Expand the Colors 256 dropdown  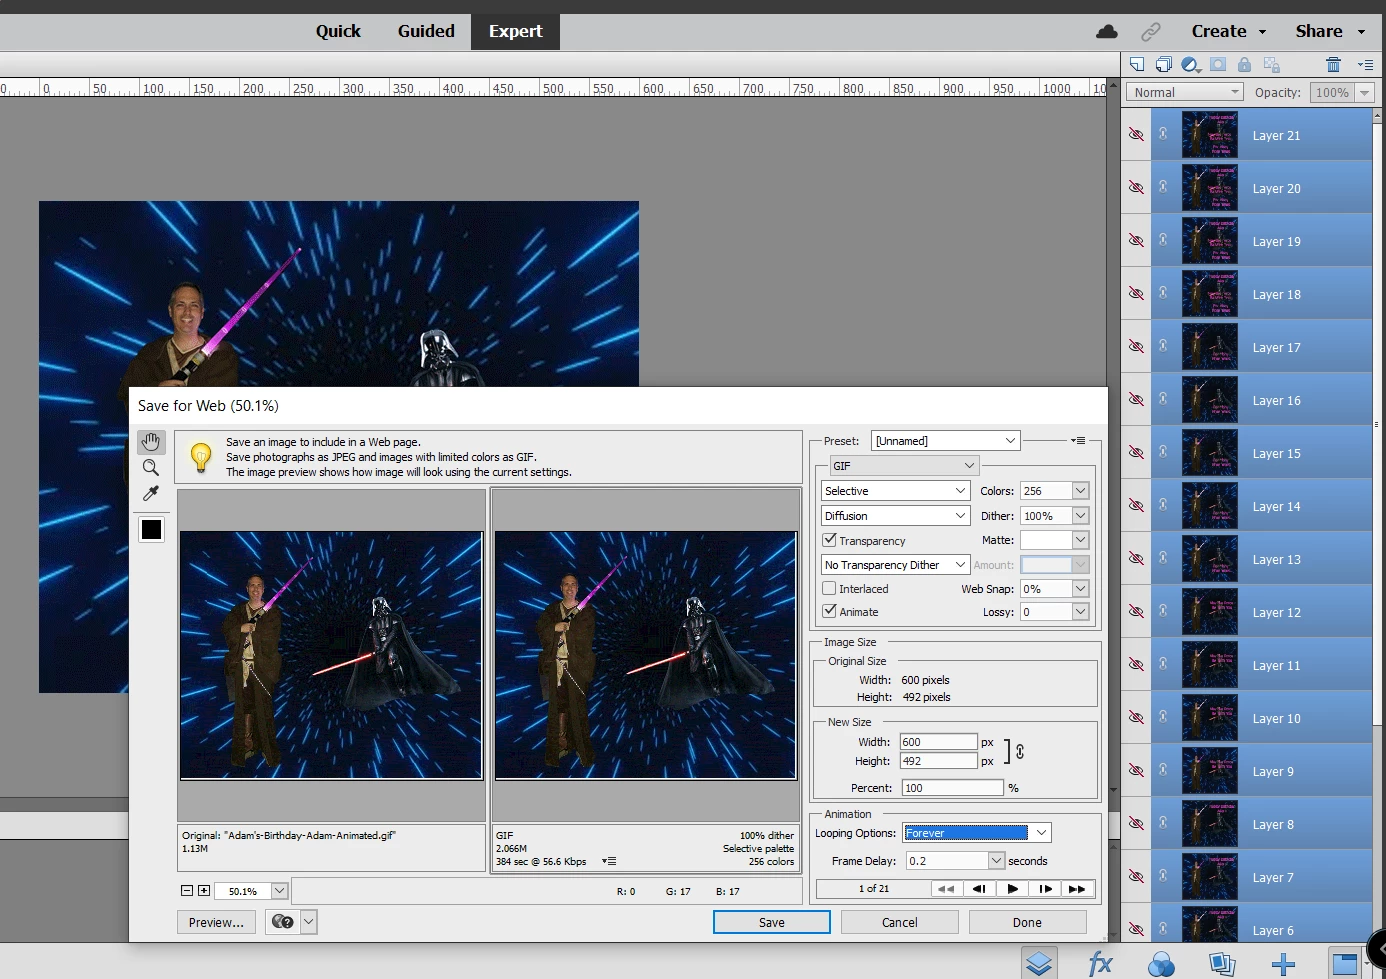click(1080, 491)
